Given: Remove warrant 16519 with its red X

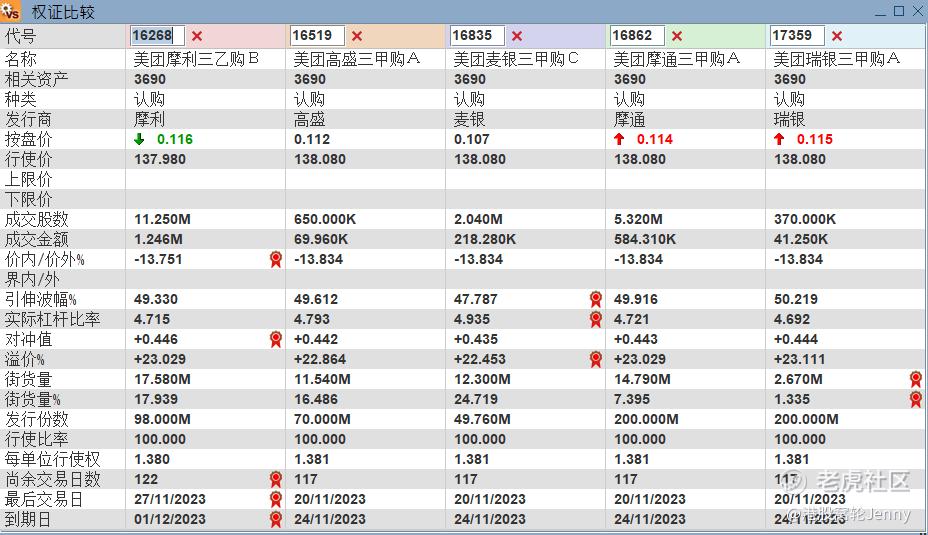Looking at the screenshot, I should (x=357, y=36).
